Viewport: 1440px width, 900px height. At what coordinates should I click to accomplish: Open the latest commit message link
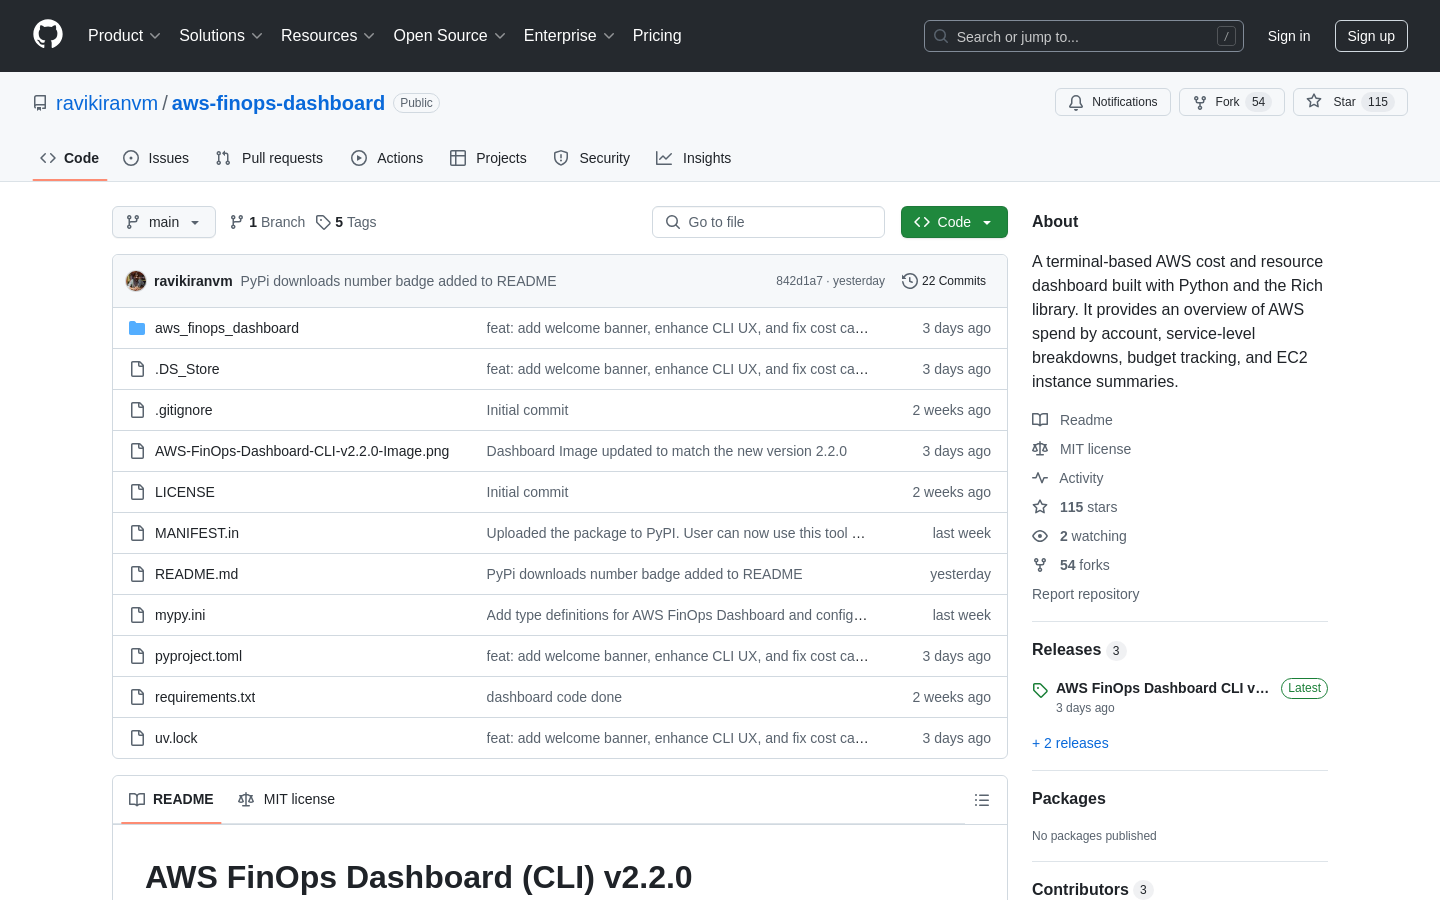398,281
